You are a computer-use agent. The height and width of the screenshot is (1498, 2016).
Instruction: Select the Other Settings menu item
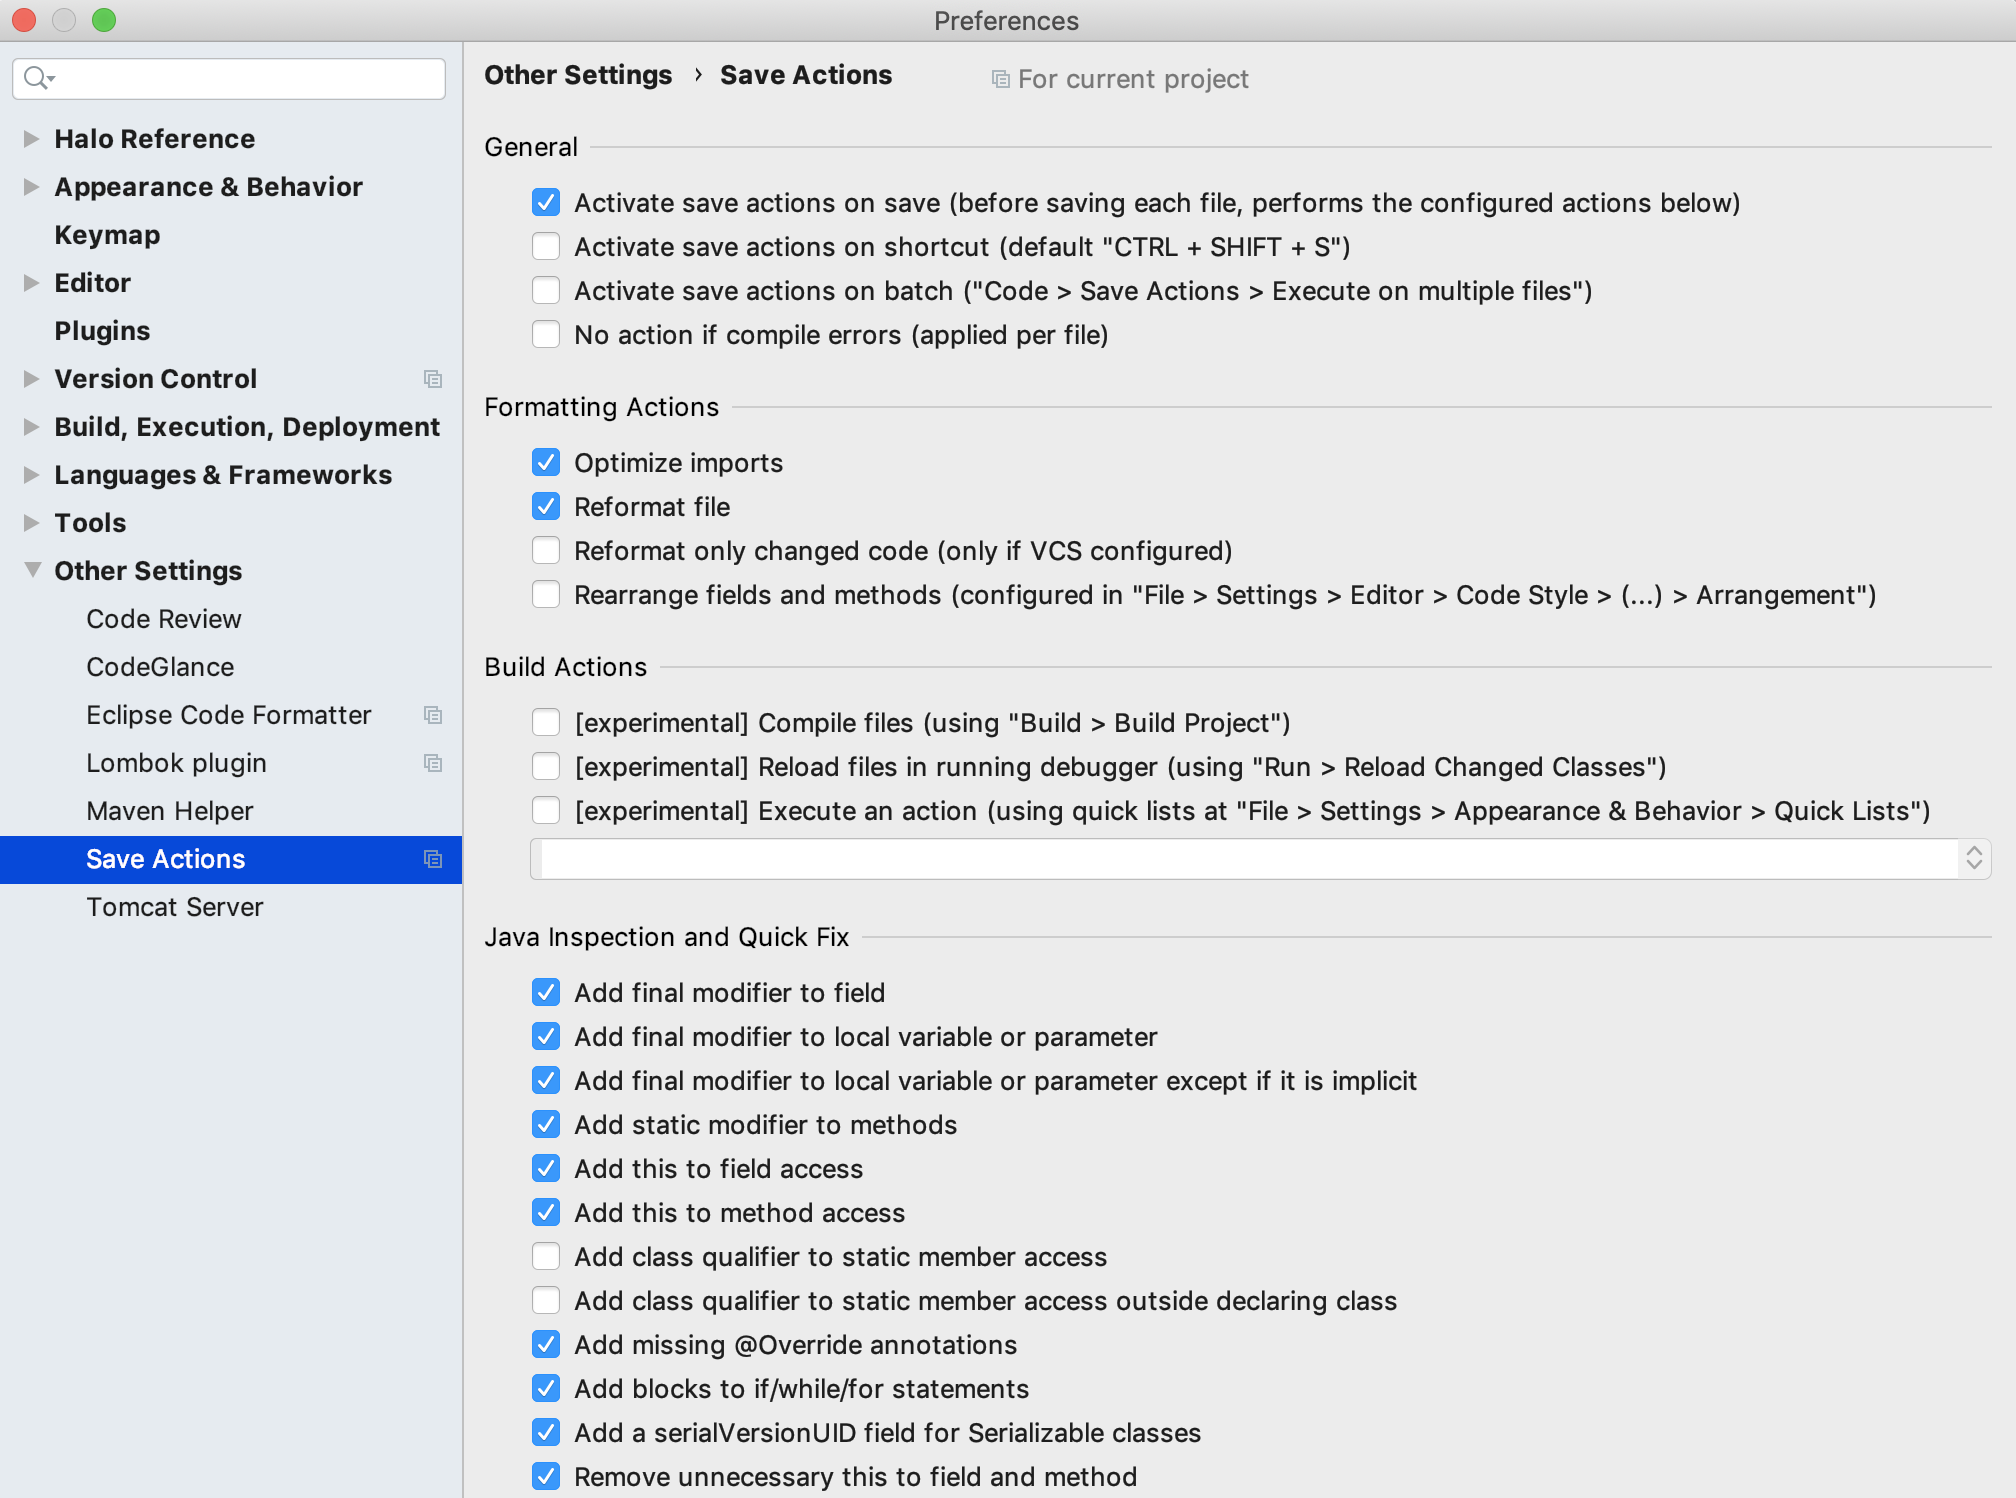click(x=148, y=570)
